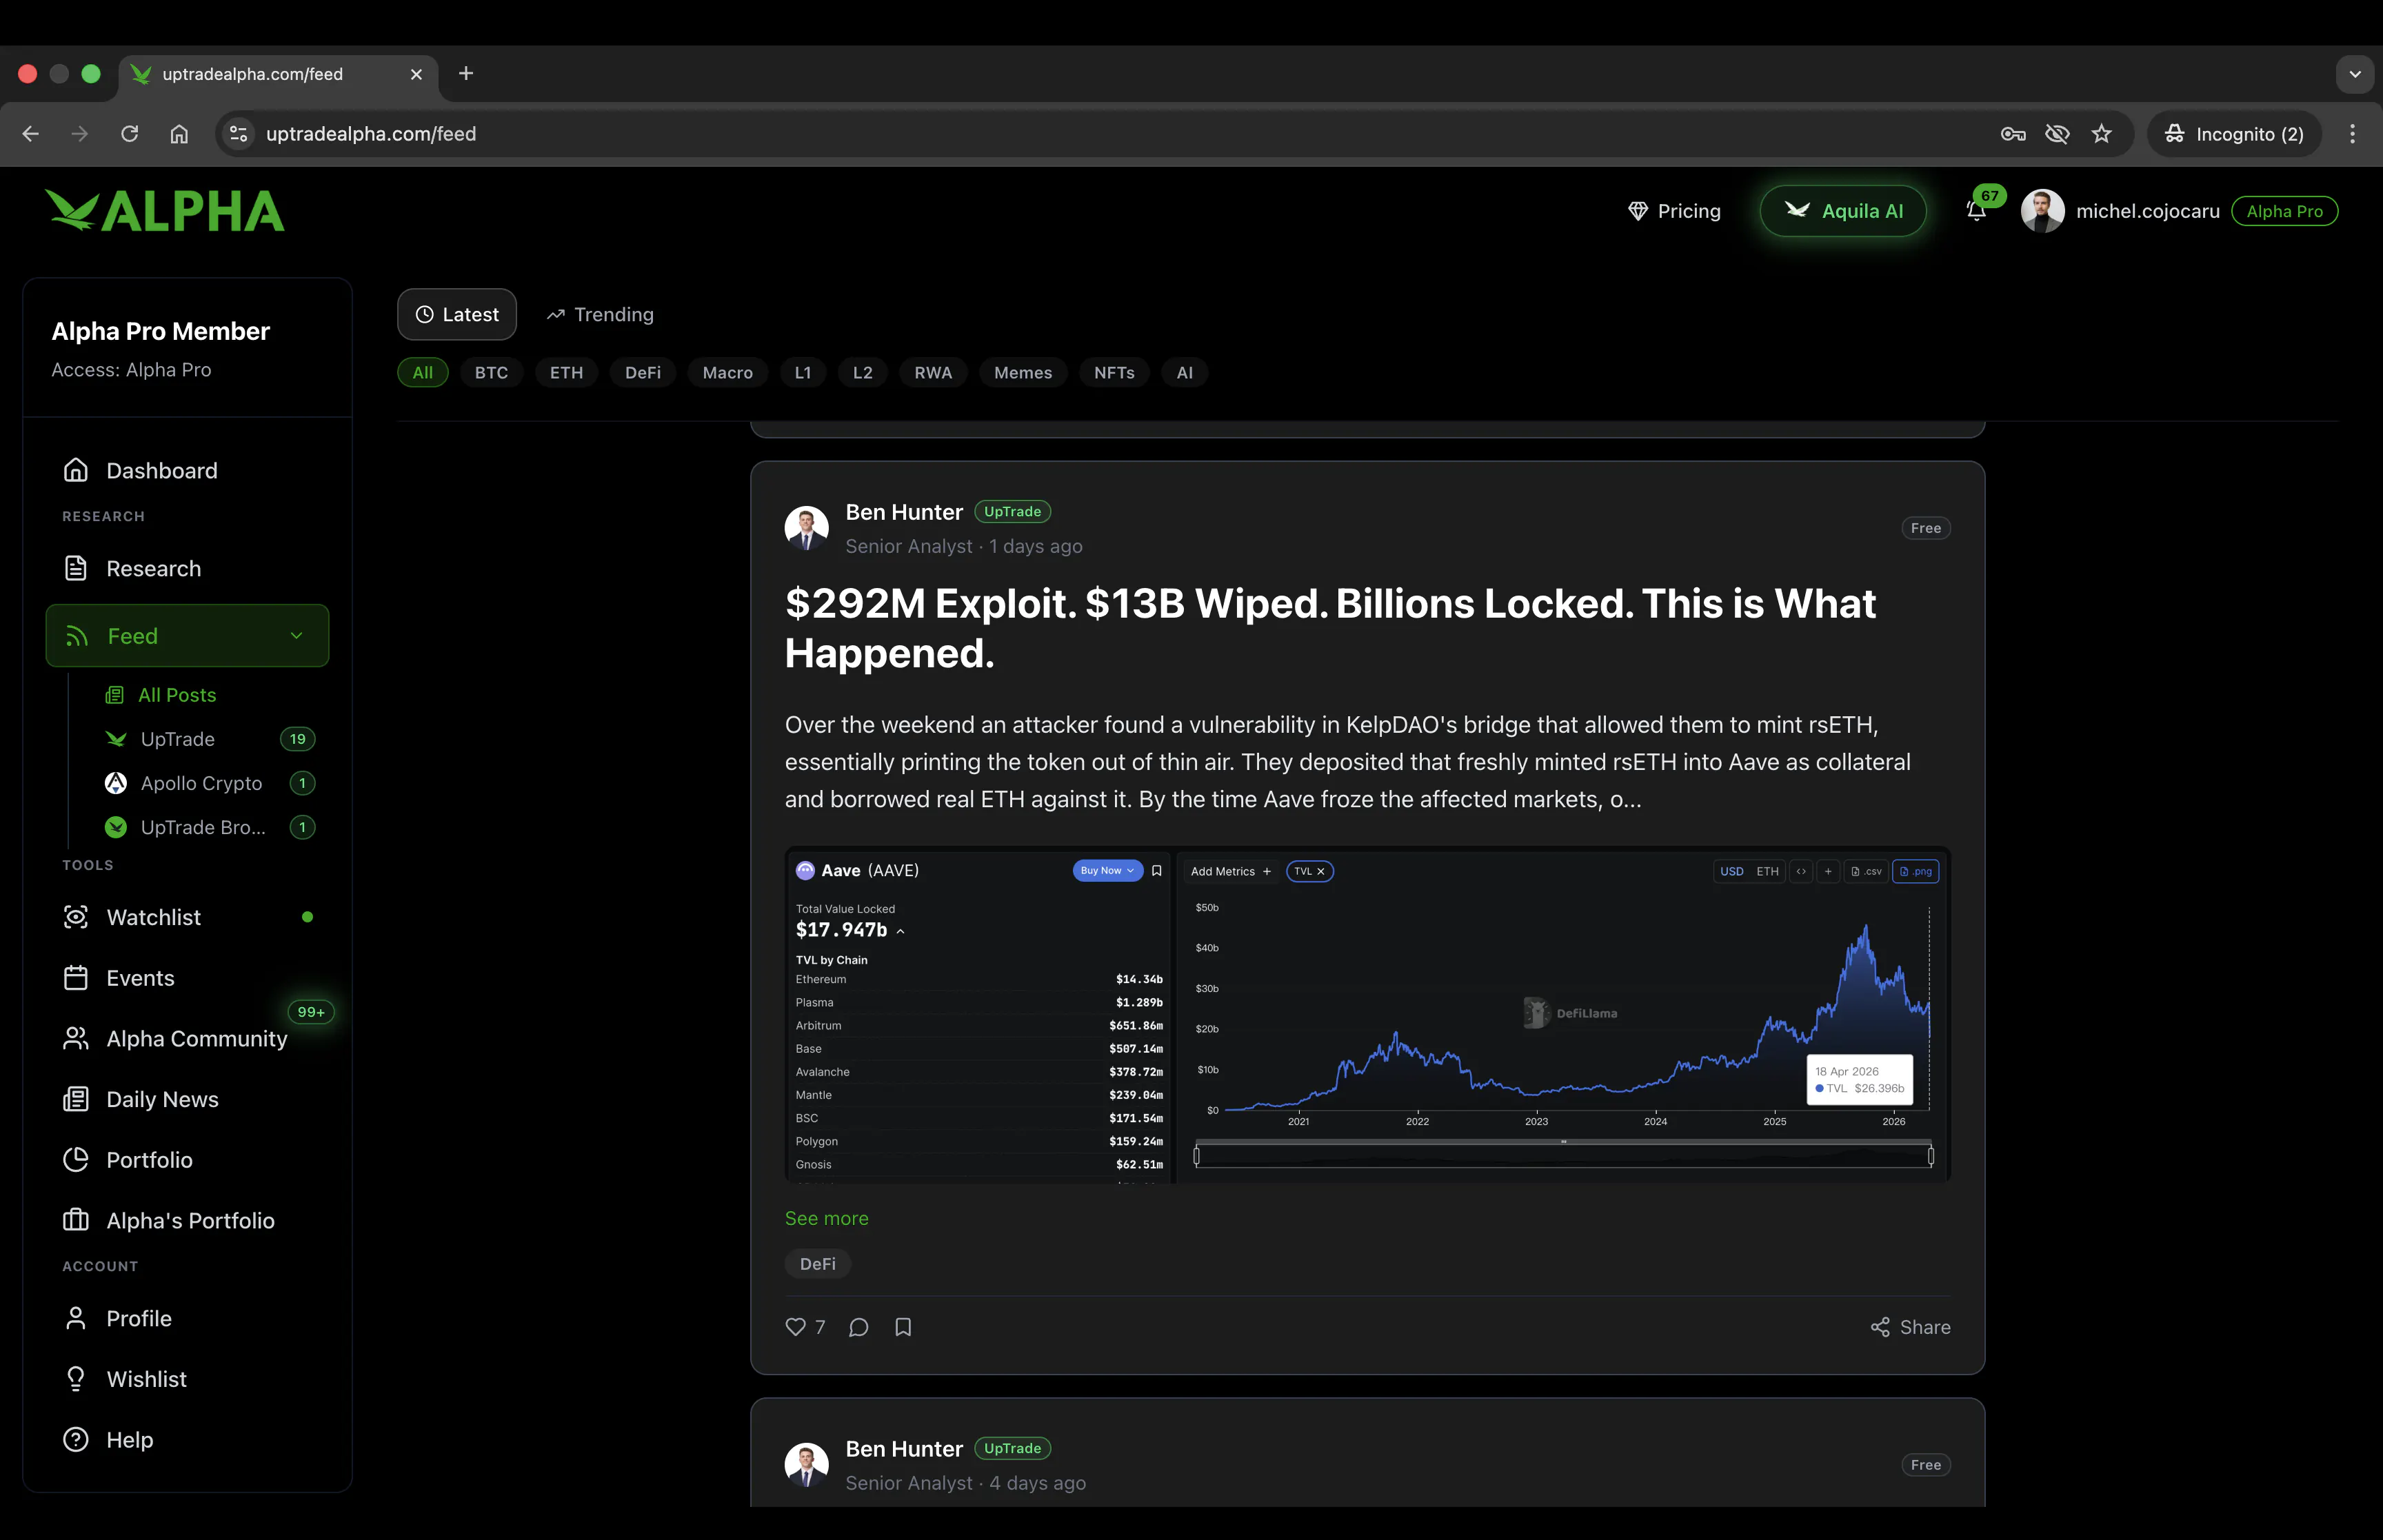Close the uptradealpha.com/feed tab
Screen dimensions: 2383x1540
coord(416,74)
